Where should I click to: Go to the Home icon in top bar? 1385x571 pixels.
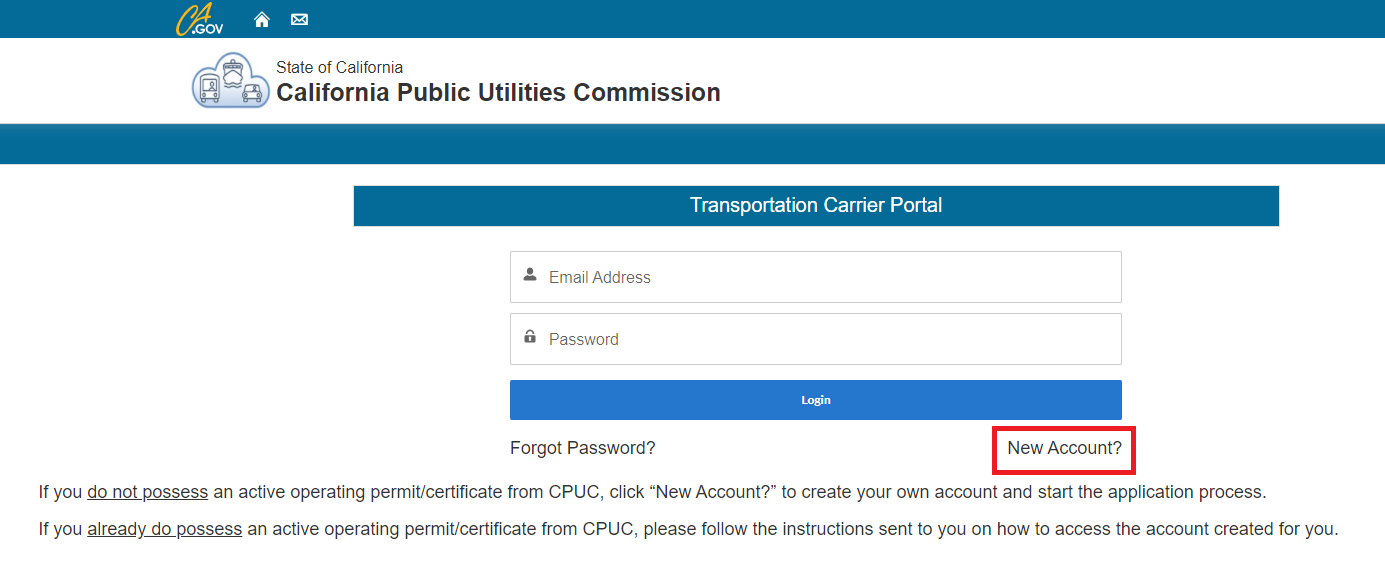[262, 19]
